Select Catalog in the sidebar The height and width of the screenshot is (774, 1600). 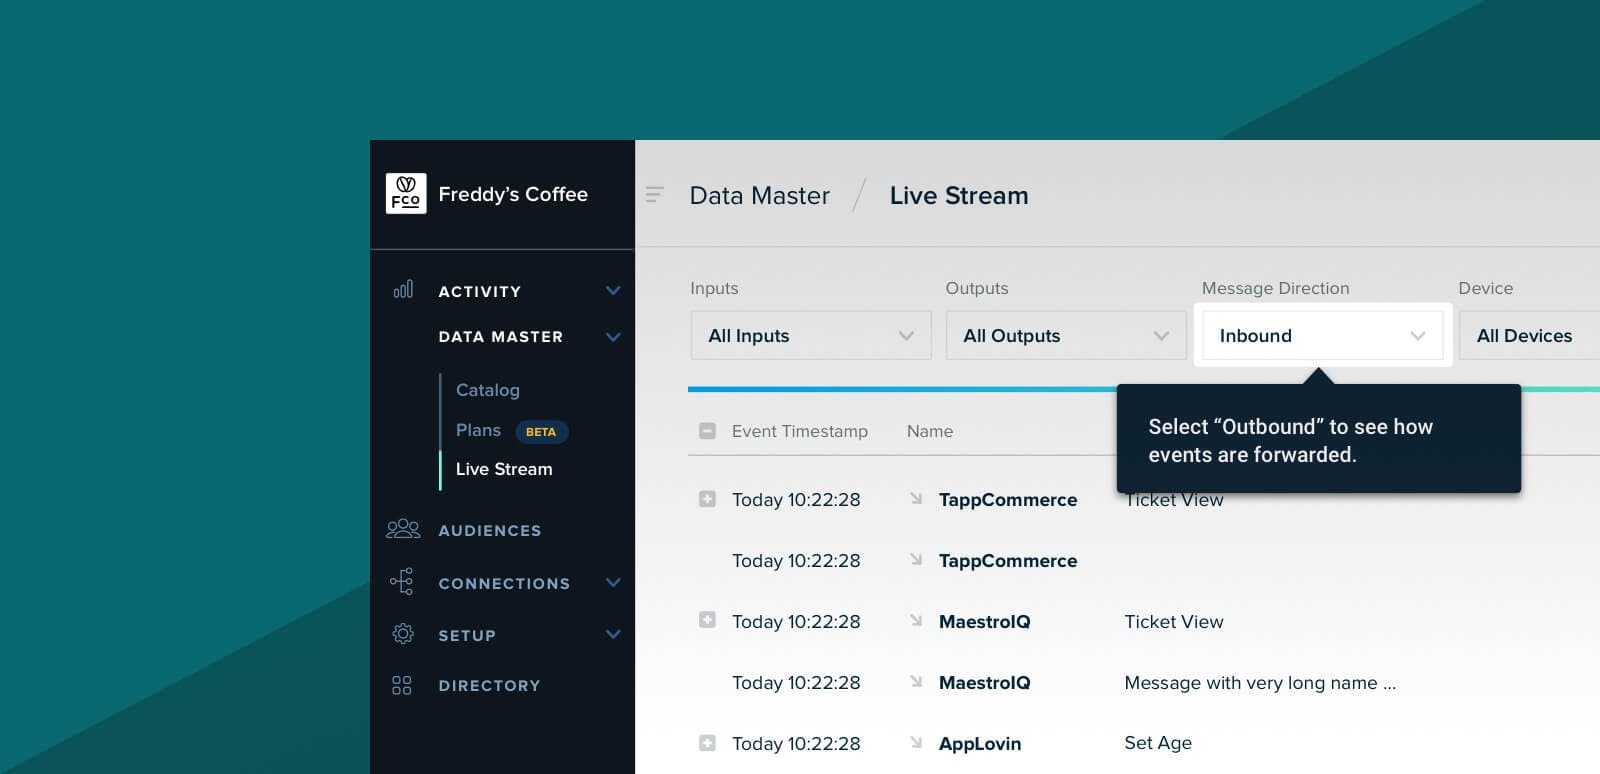[x=488, y=390]
